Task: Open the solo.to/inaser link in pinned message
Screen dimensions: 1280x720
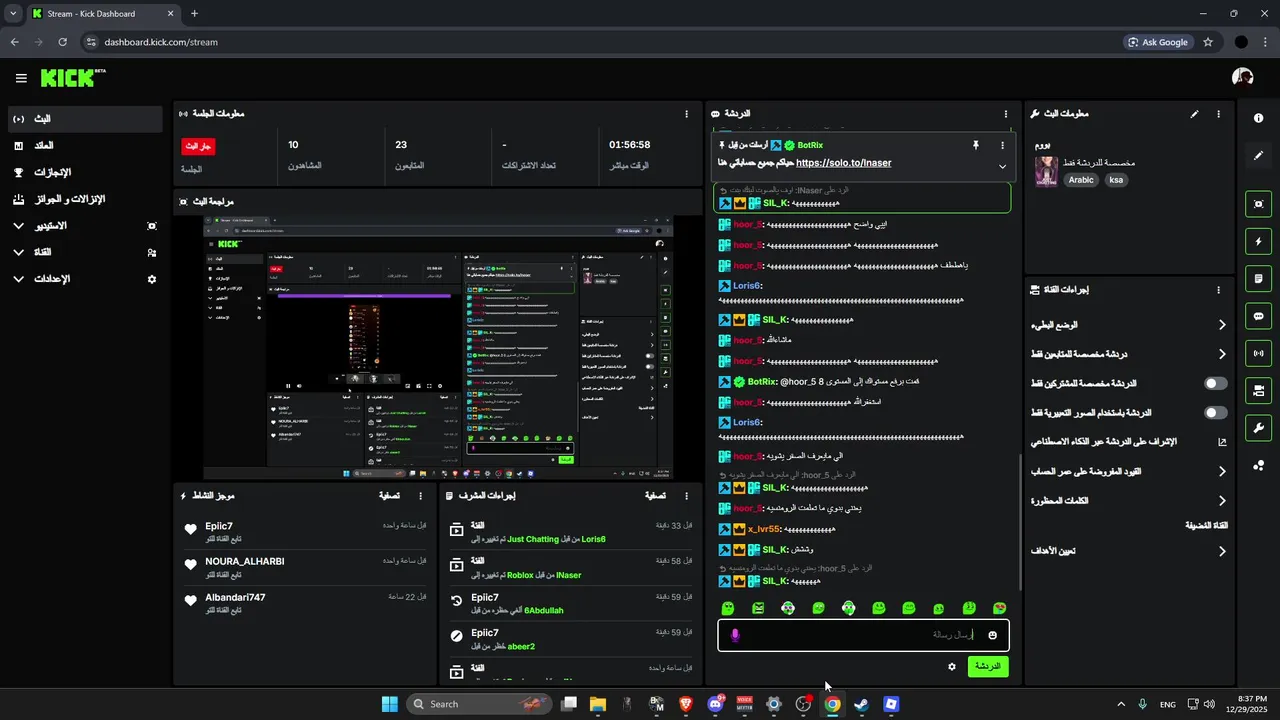Action: (843, 163)
